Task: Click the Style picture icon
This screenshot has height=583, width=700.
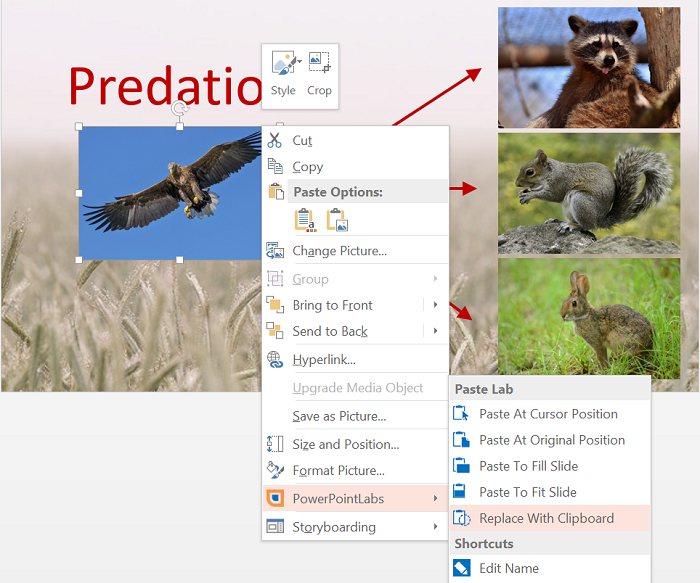Action: [283, 64]
